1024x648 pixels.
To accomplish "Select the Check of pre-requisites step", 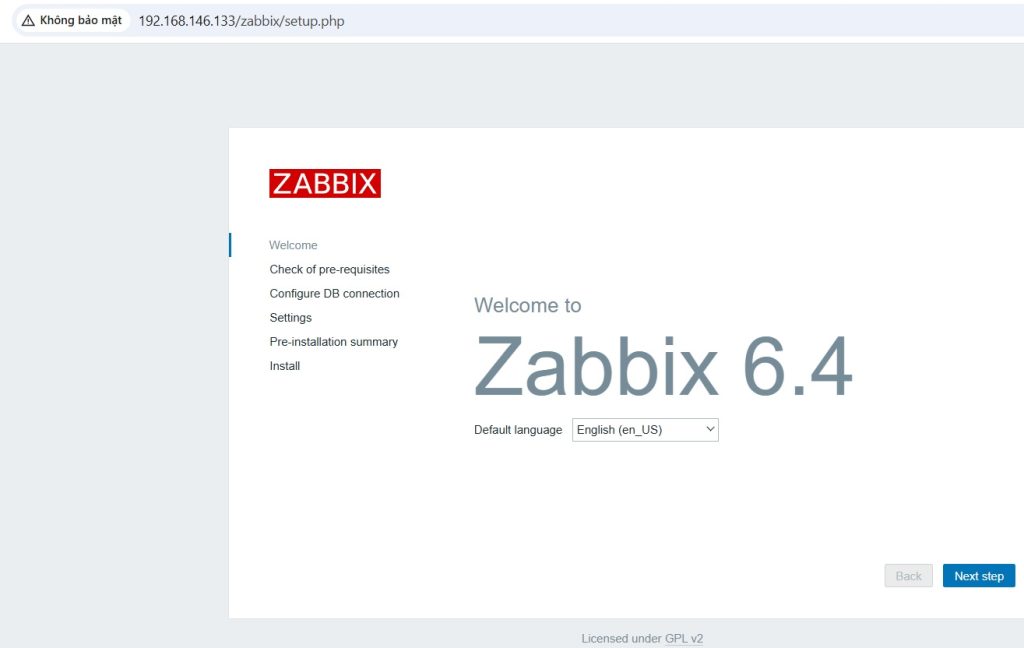I will click(329, 269).
